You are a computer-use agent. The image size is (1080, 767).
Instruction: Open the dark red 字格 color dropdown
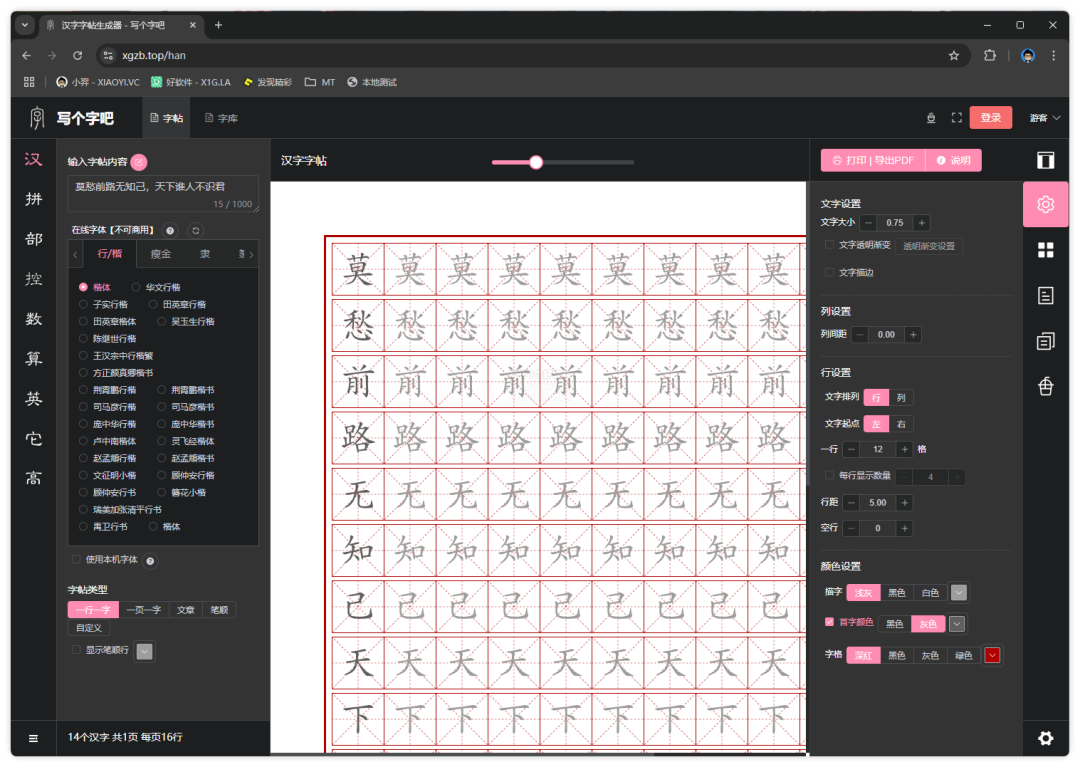click(992, 655)
